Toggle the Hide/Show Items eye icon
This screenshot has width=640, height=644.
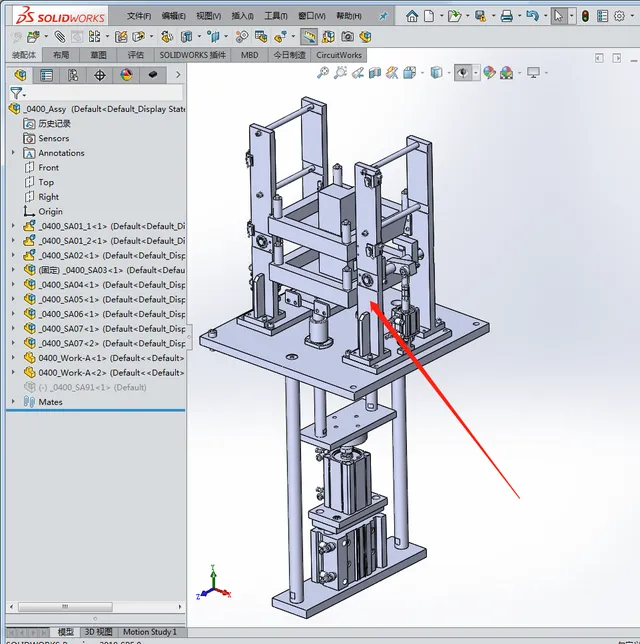coord(463,73)
